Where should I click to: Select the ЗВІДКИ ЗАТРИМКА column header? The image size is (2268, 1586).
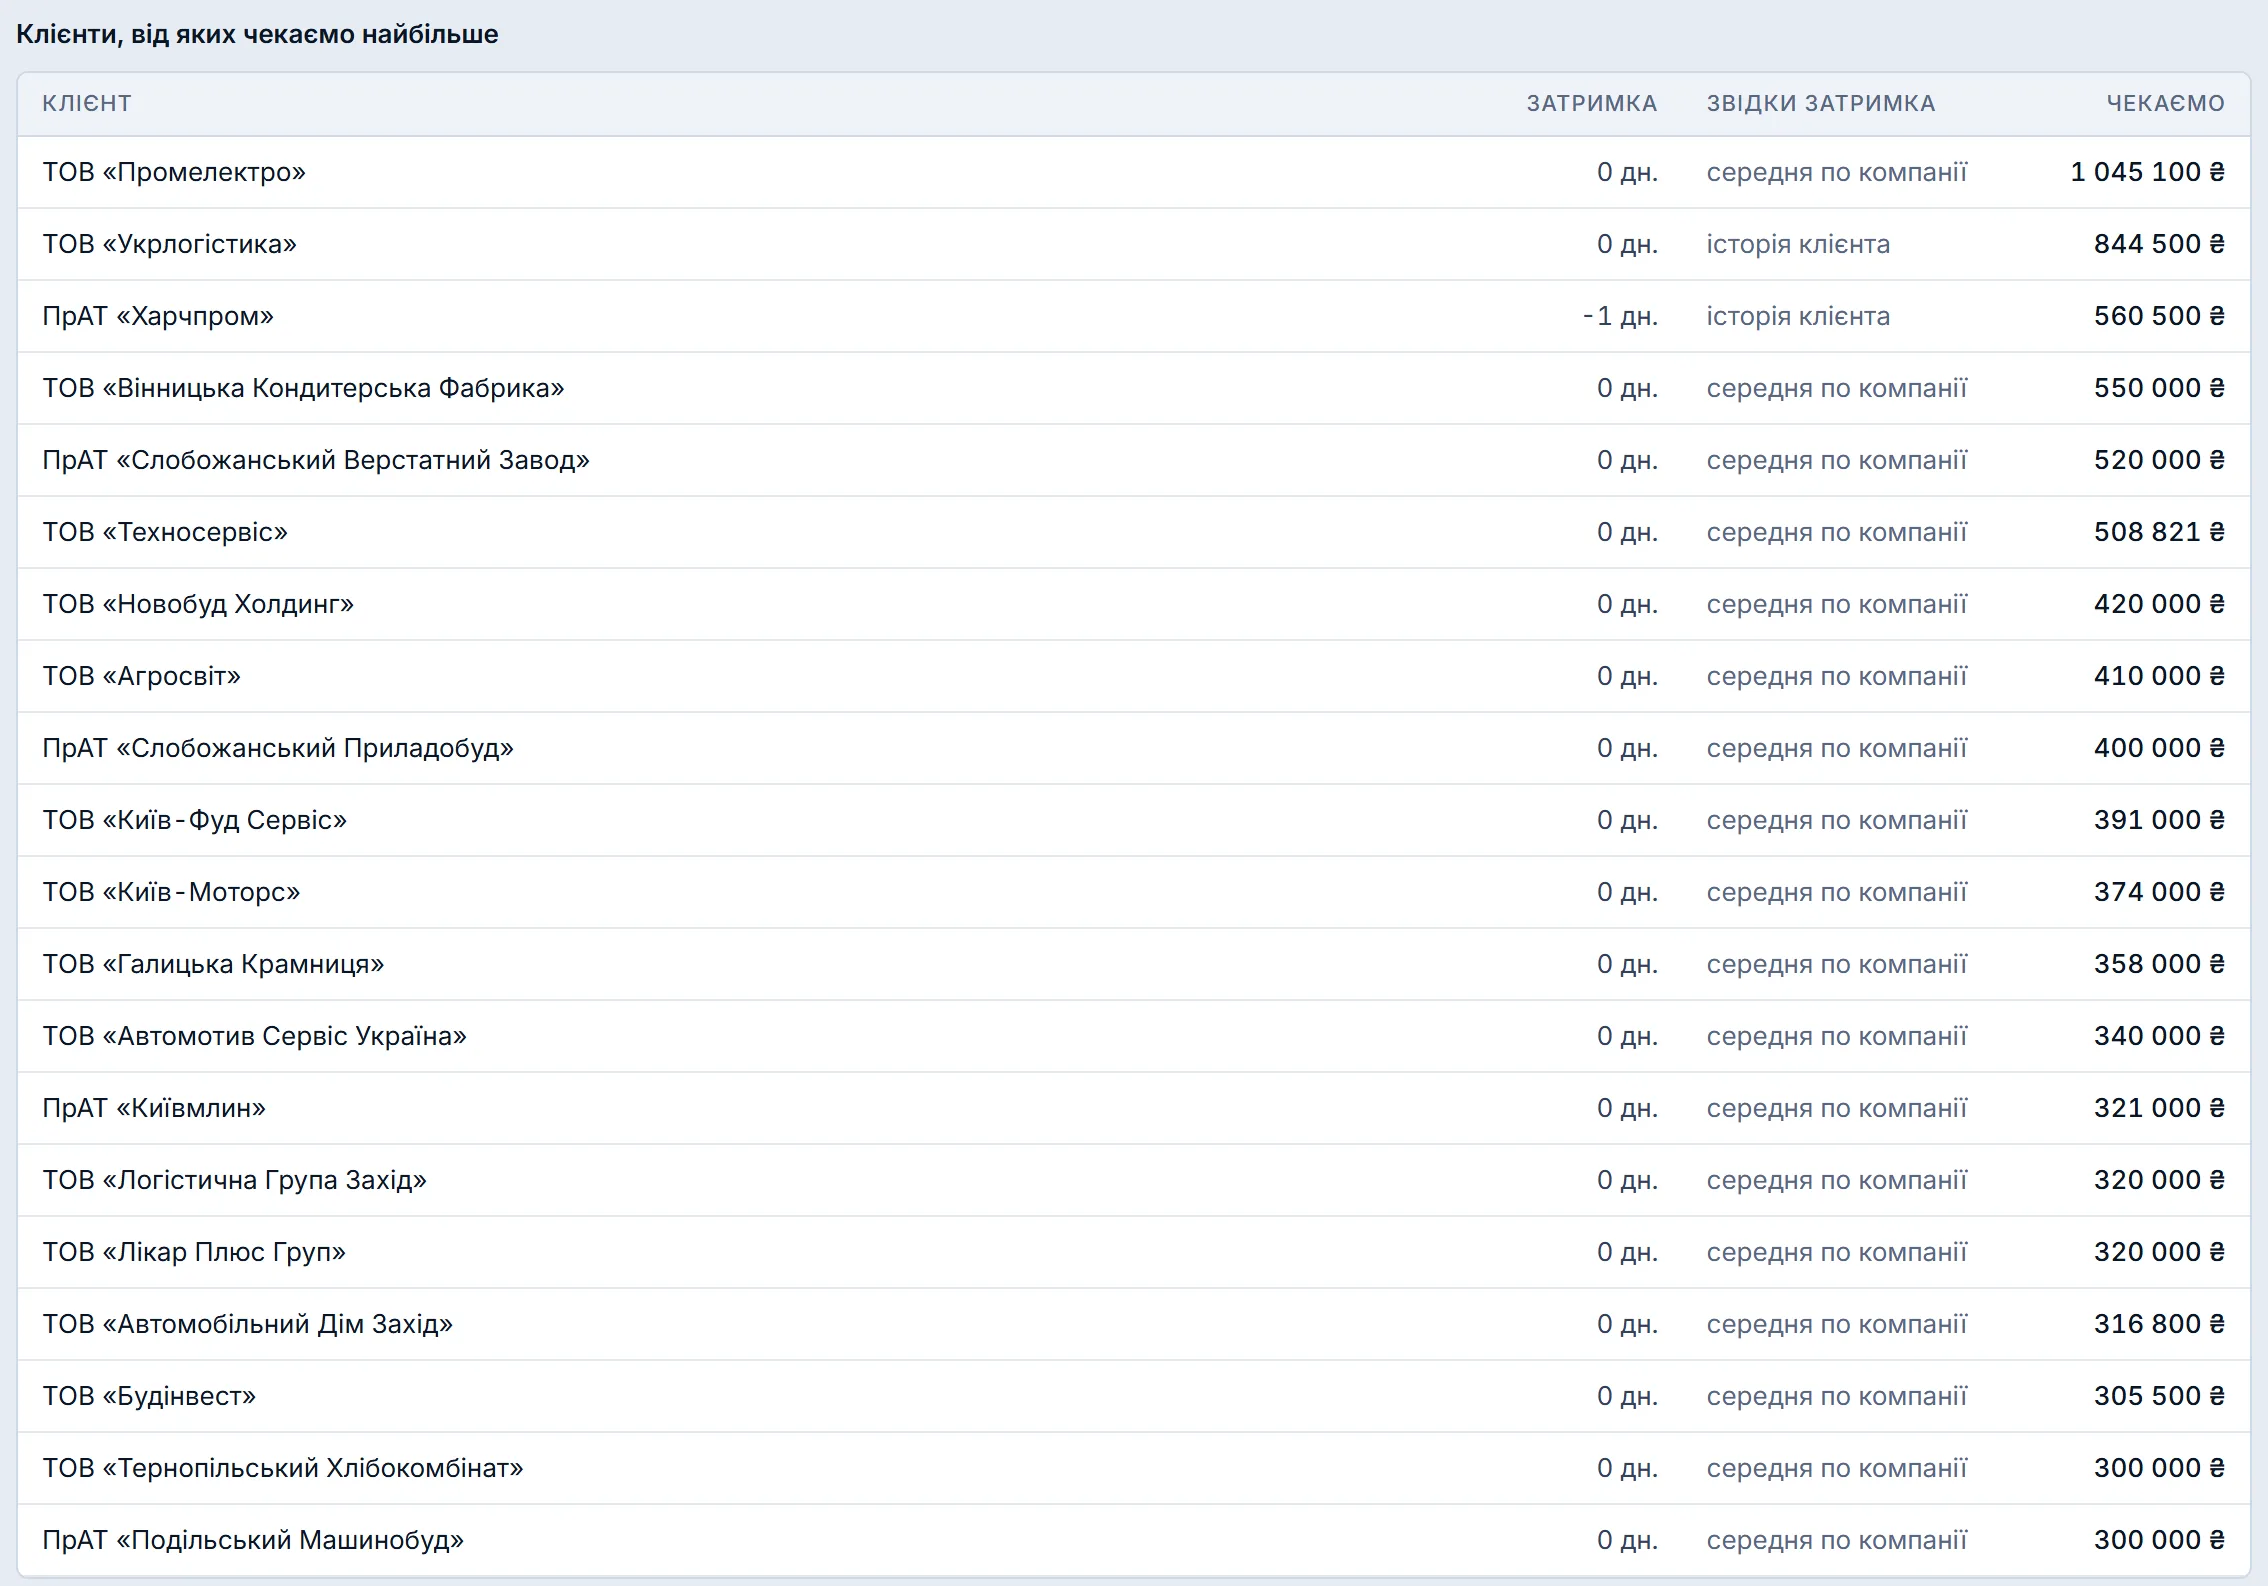point(1821,103)
